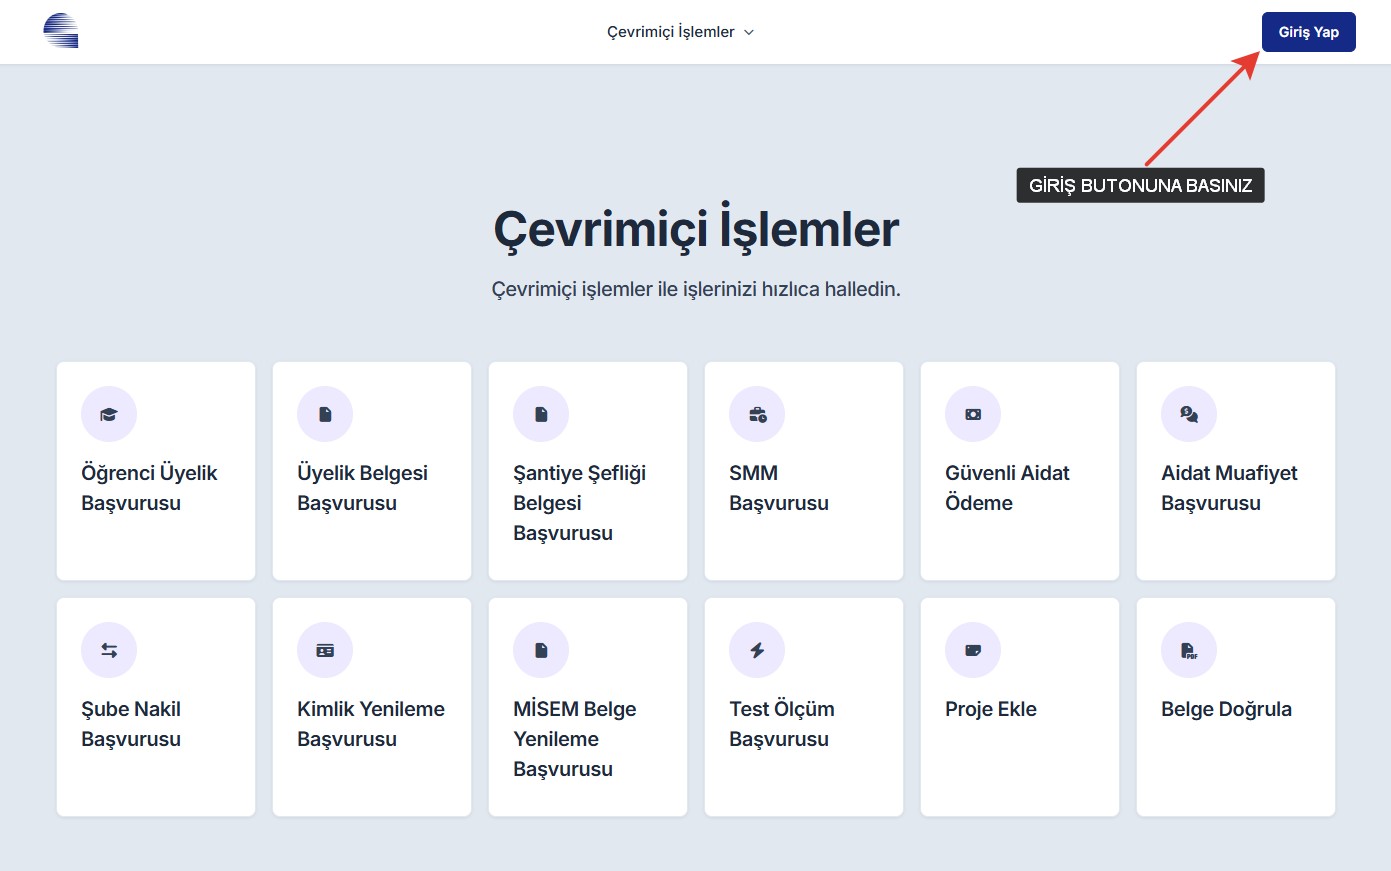The height and width of the screenshot is (871, 1391).
Task: Open the MİSEM Belge Yenileme Başvurusu link
Action: (574, 739)
